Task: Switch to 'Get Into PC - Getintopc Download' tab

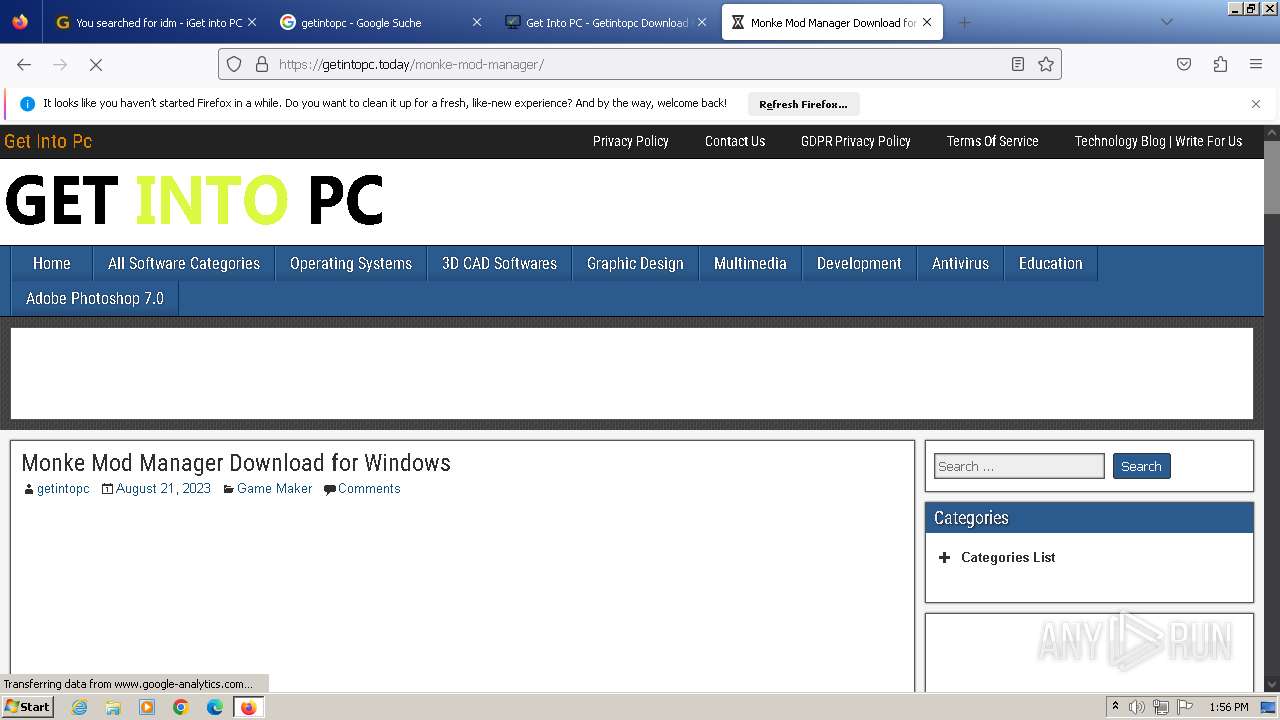Action: 607,22
